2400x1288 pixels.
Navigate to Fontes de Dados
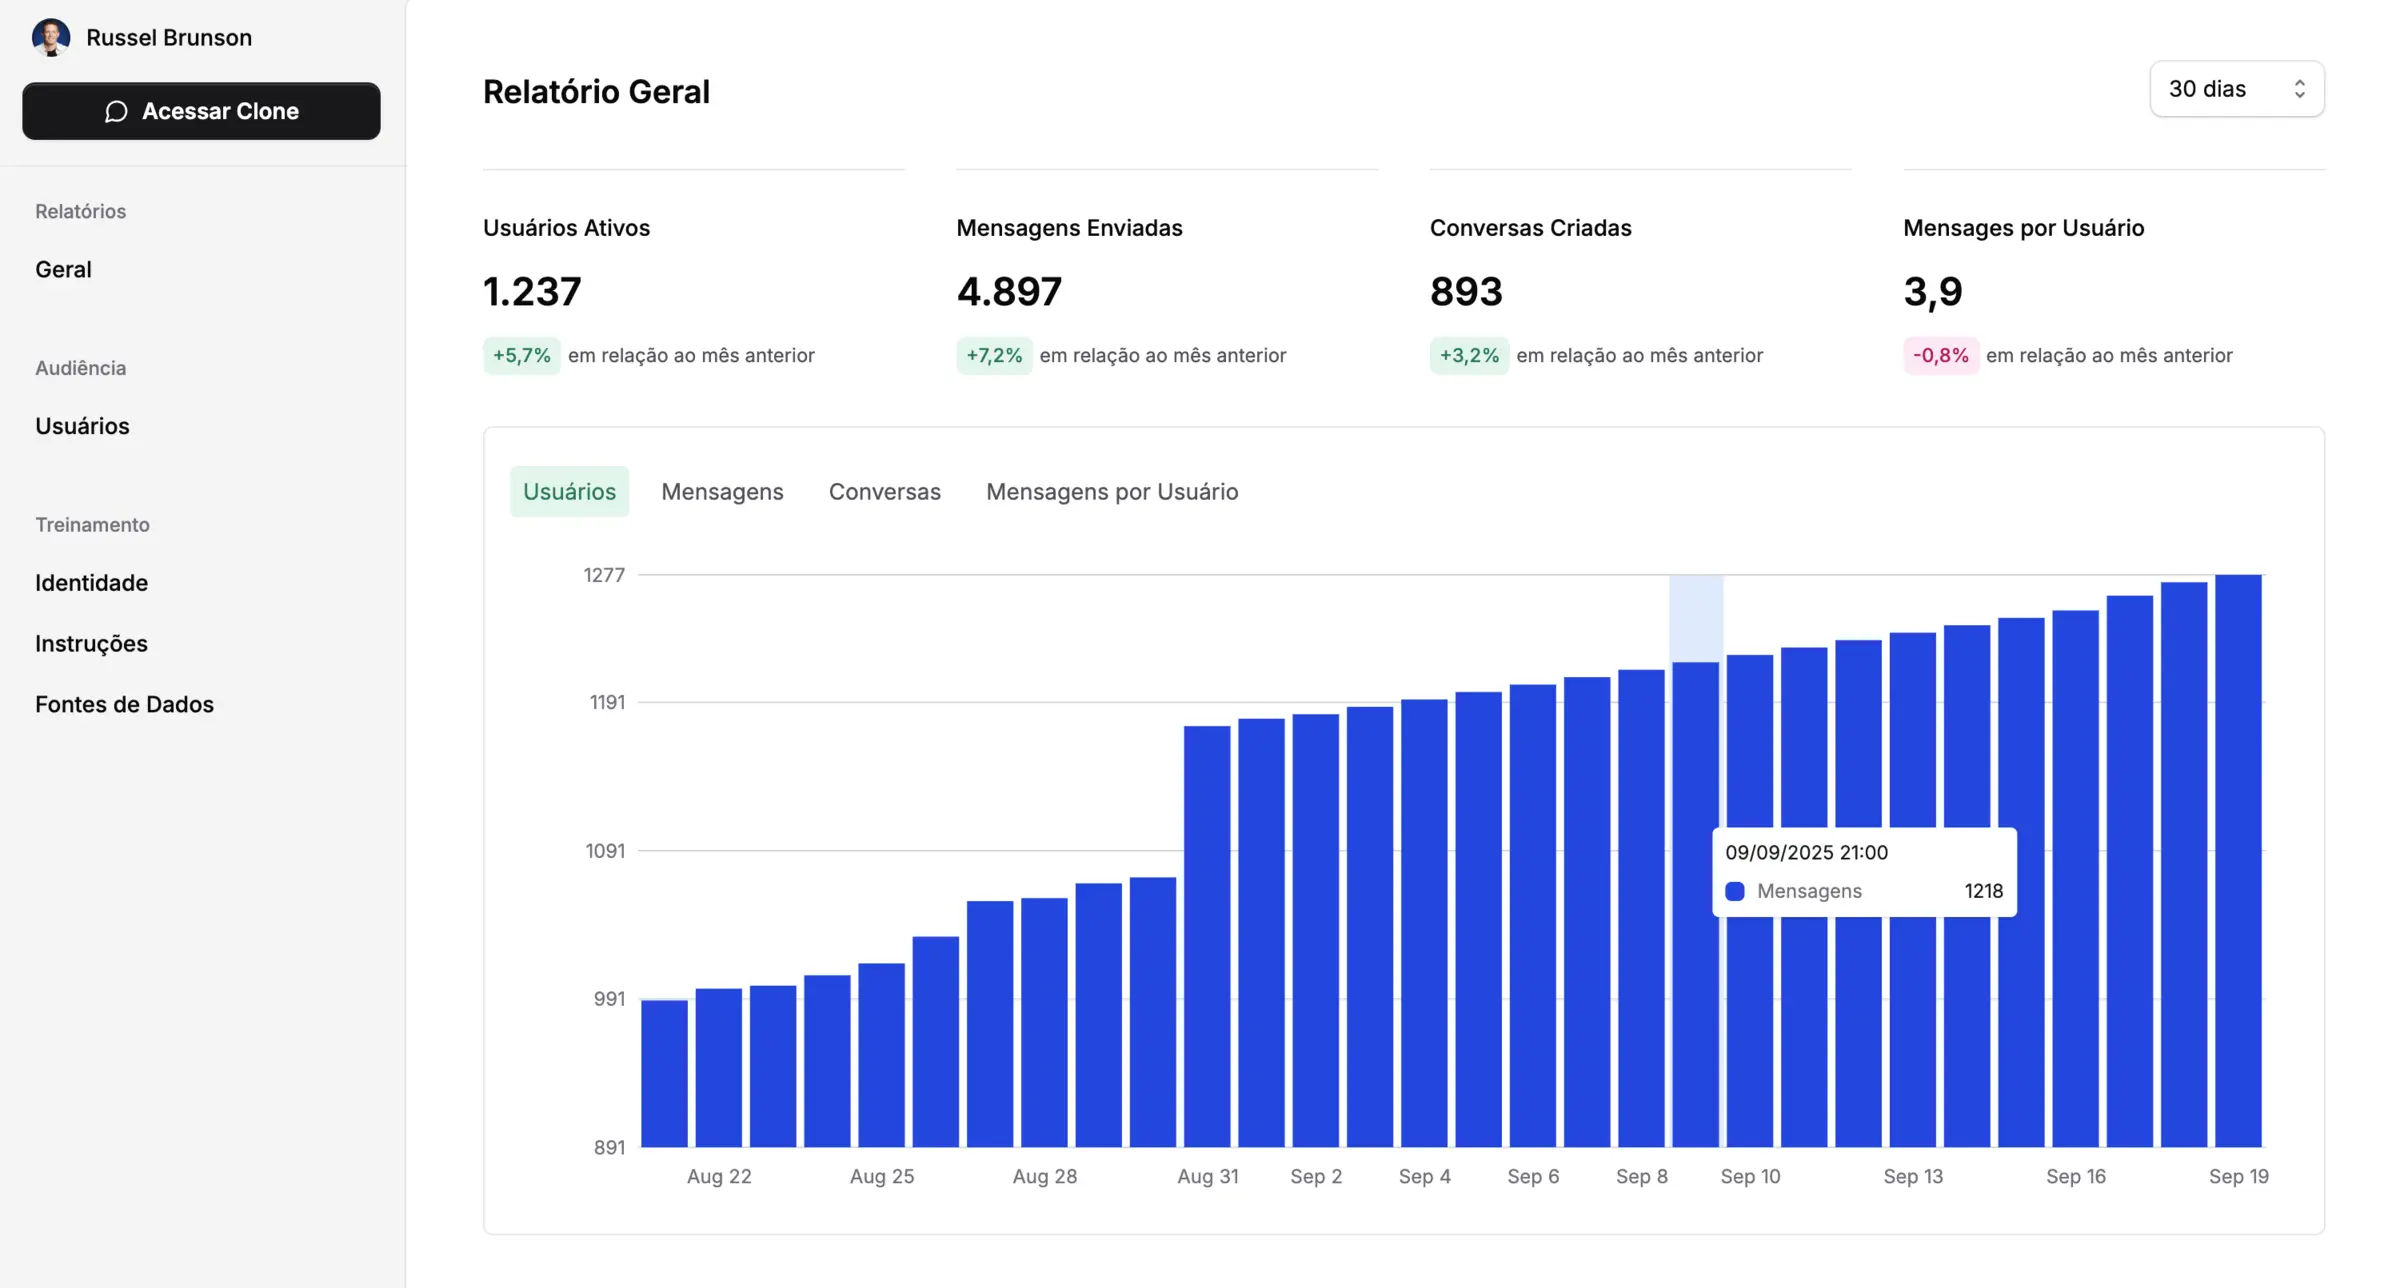124,704
